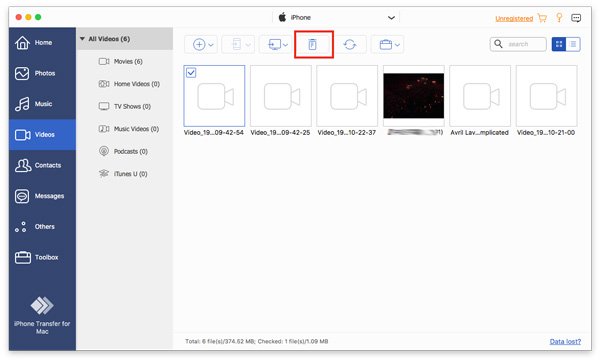Click the trash delete icon in toolbar

click(312, 44)
